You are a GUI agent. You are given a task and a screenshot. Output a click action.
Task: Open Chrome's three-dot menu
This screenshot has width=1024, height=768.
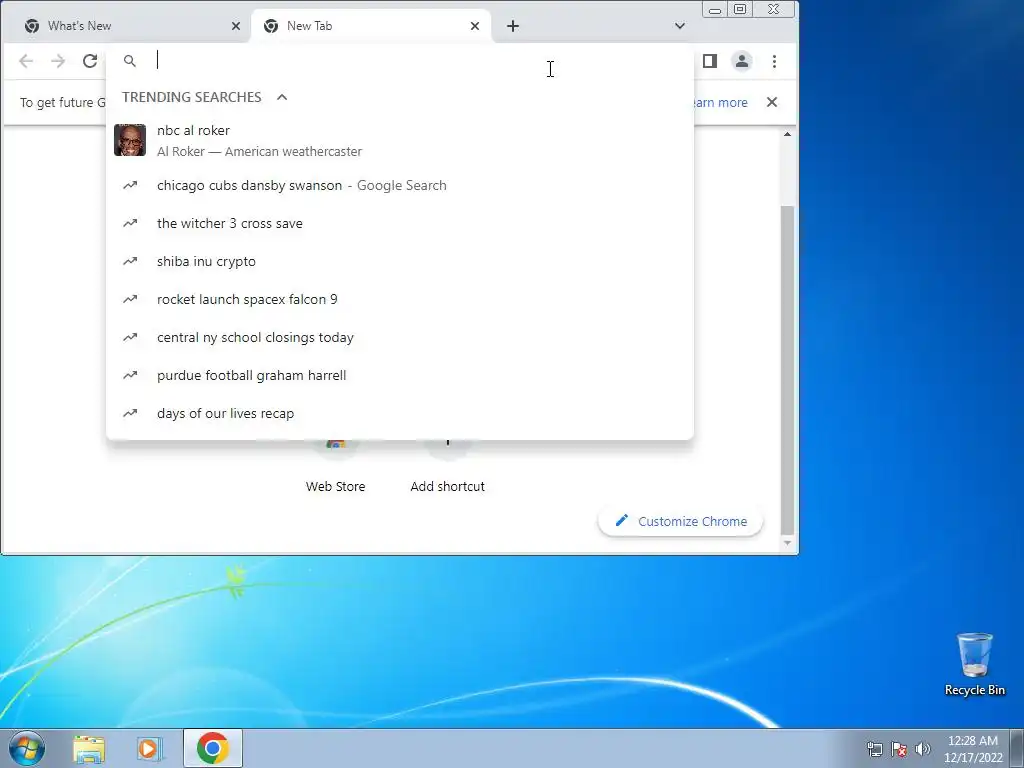click(x=775, y=61)
